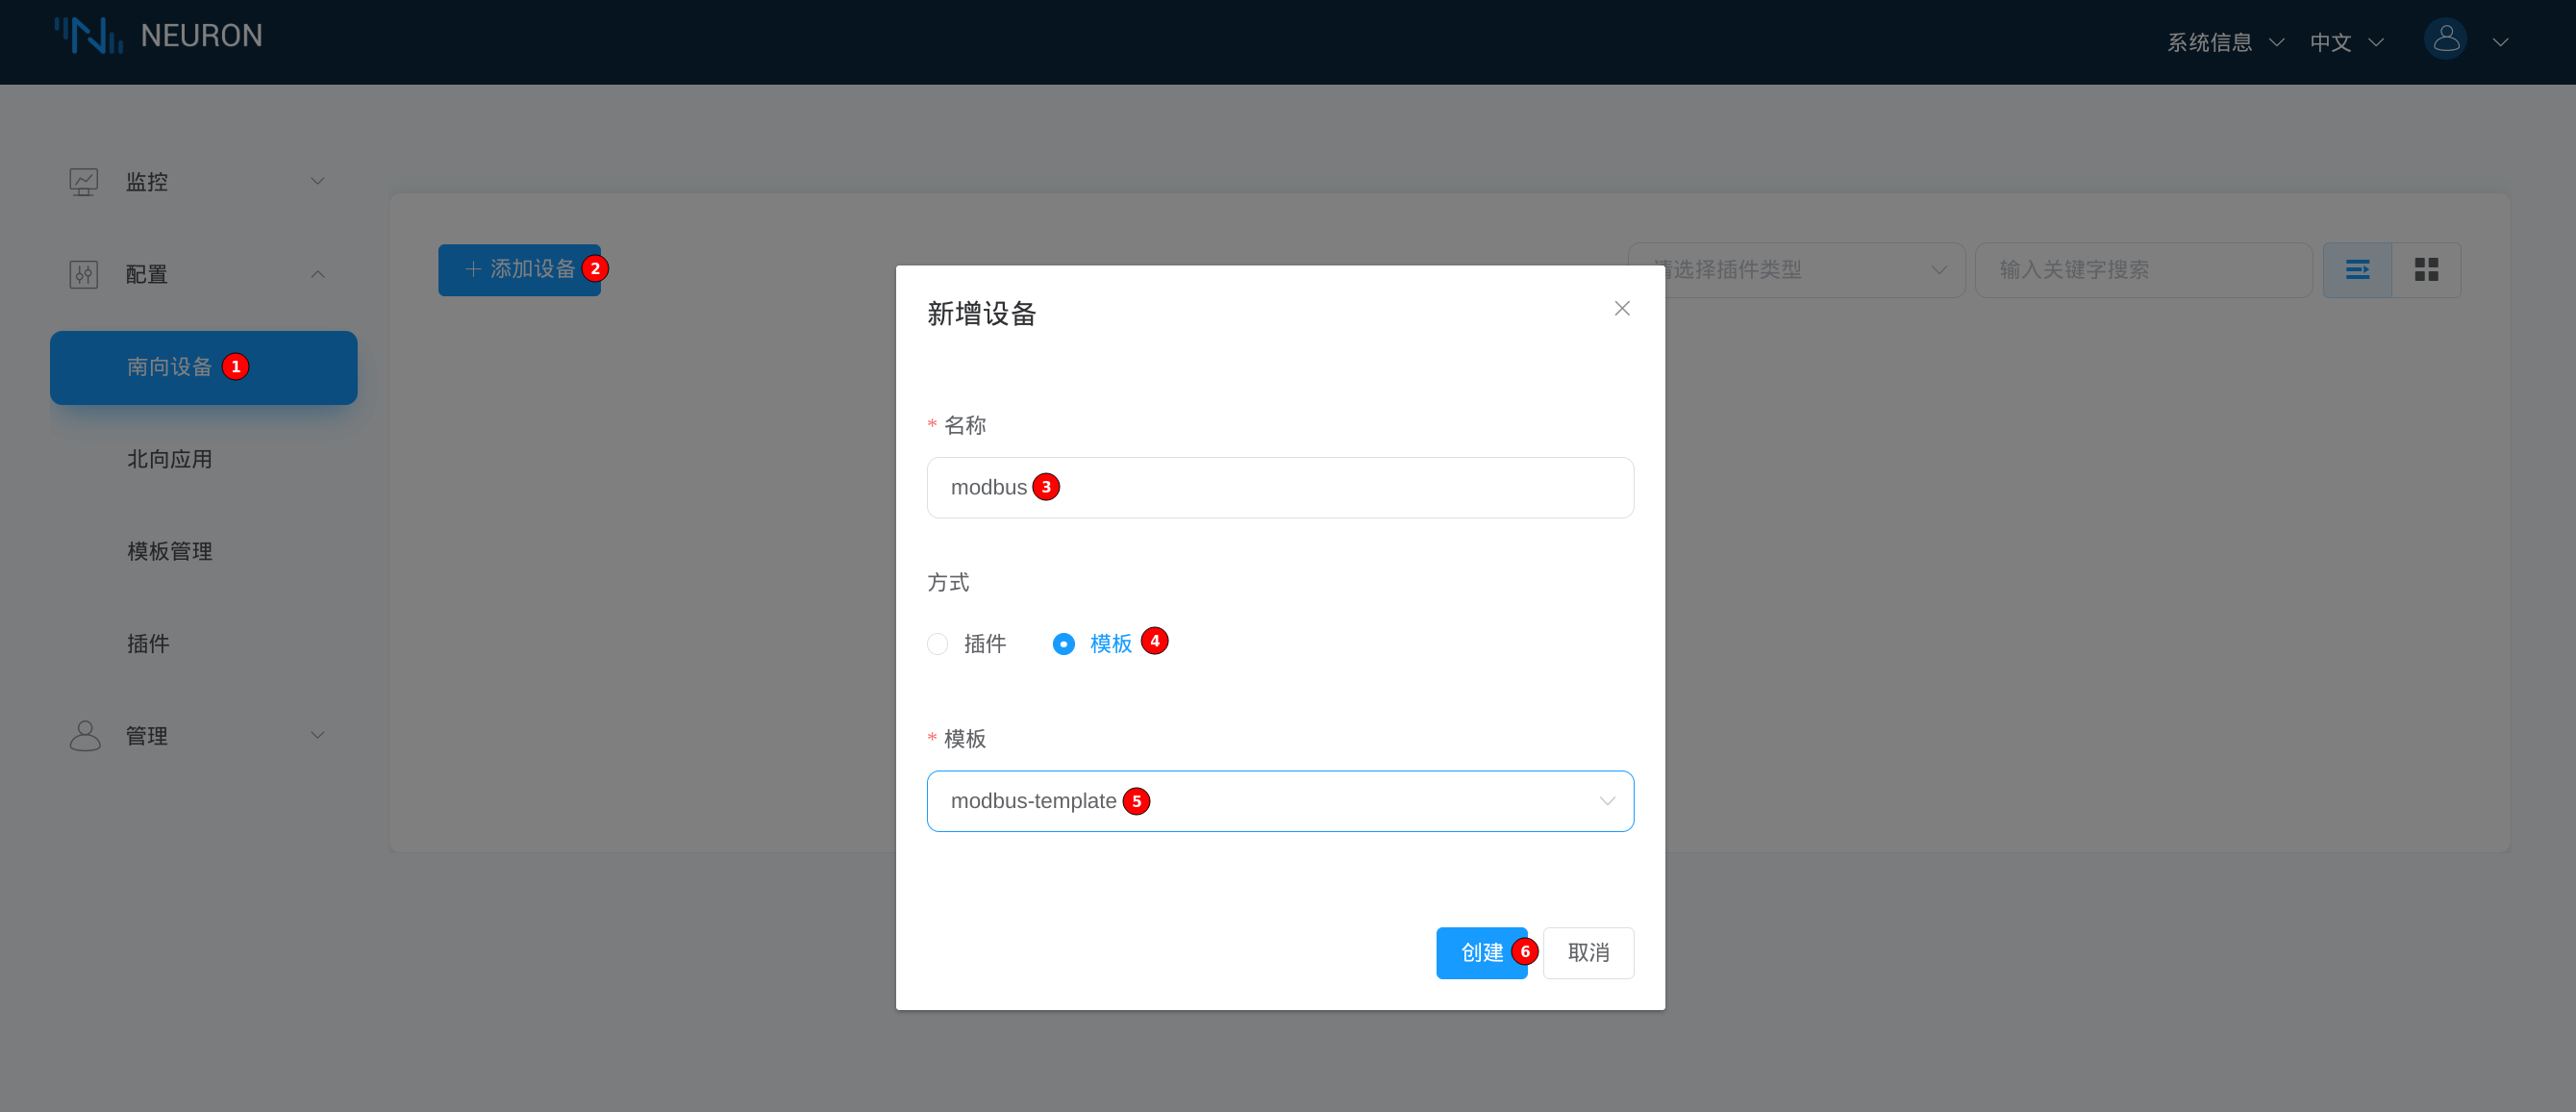The height and width of the screenshot is (1112, 2576).
Task: Select the 插件 creation method radio button
Action: click(937, 643)
